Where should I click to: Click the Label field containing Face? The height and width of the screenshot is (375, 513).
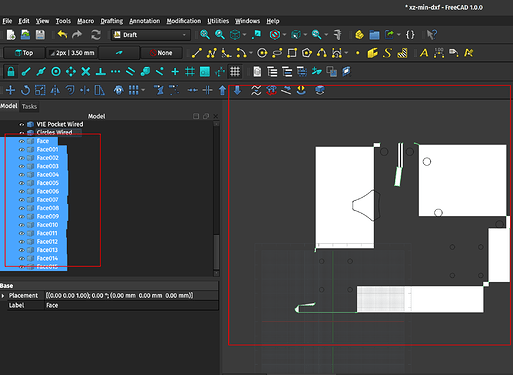(x=132, y=305)
